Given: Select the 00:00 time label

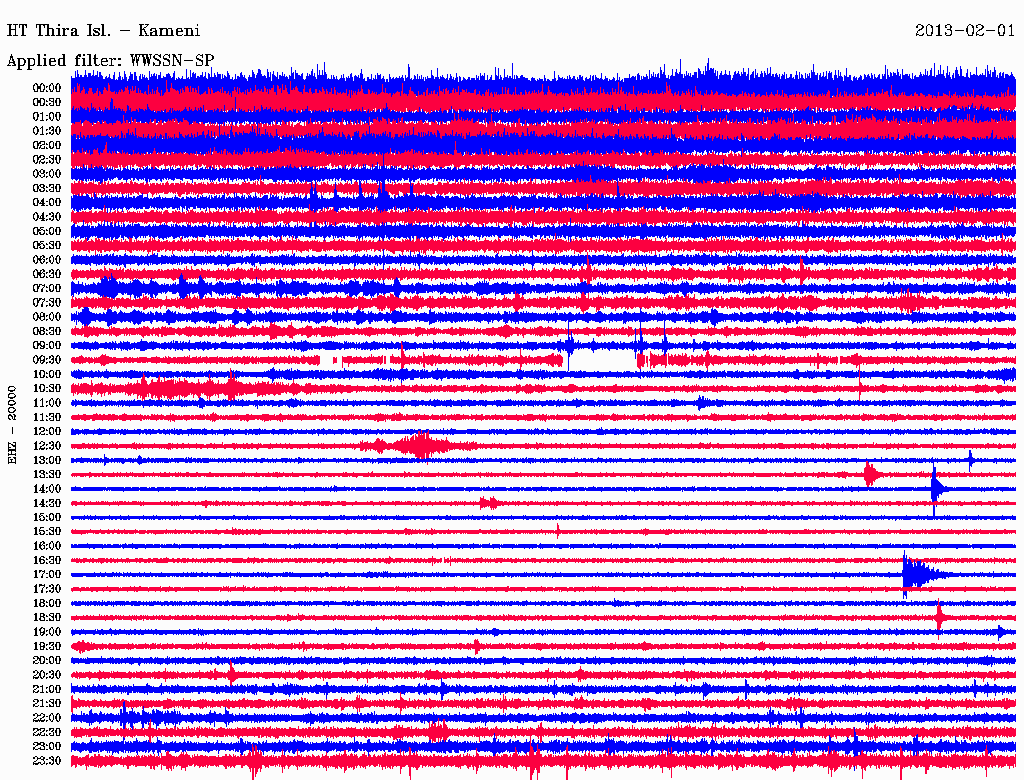Looking at the screenshot, I should (47, 88).
